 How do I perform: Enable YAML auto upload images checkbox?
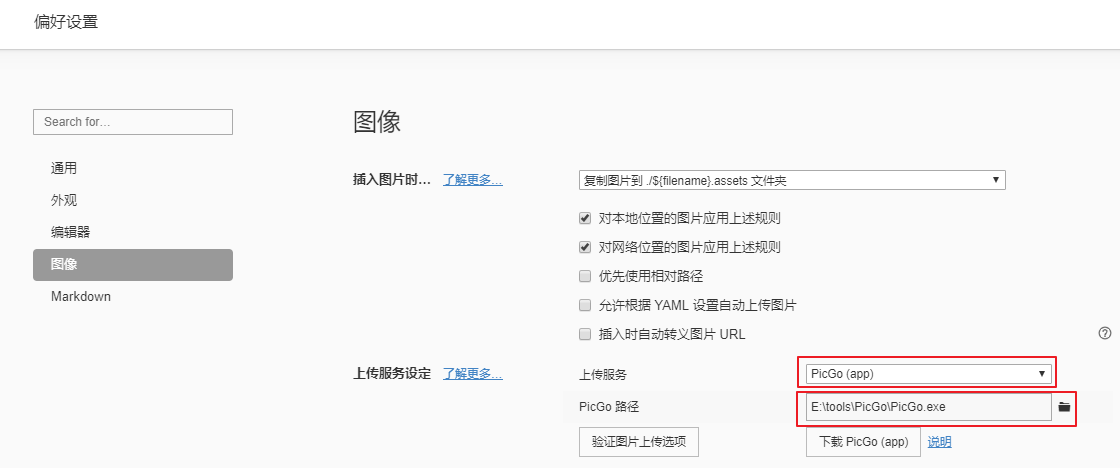pyautogui.click(x=585, y=305)
